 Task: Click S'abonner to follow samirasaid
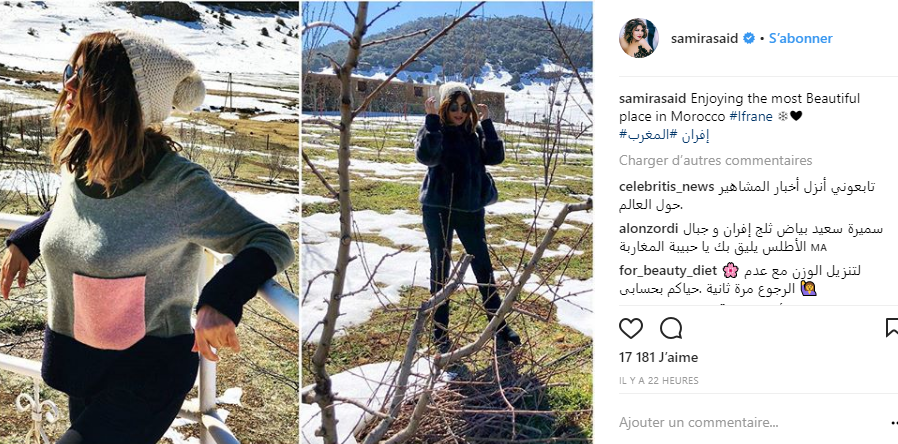click(801, 38)
